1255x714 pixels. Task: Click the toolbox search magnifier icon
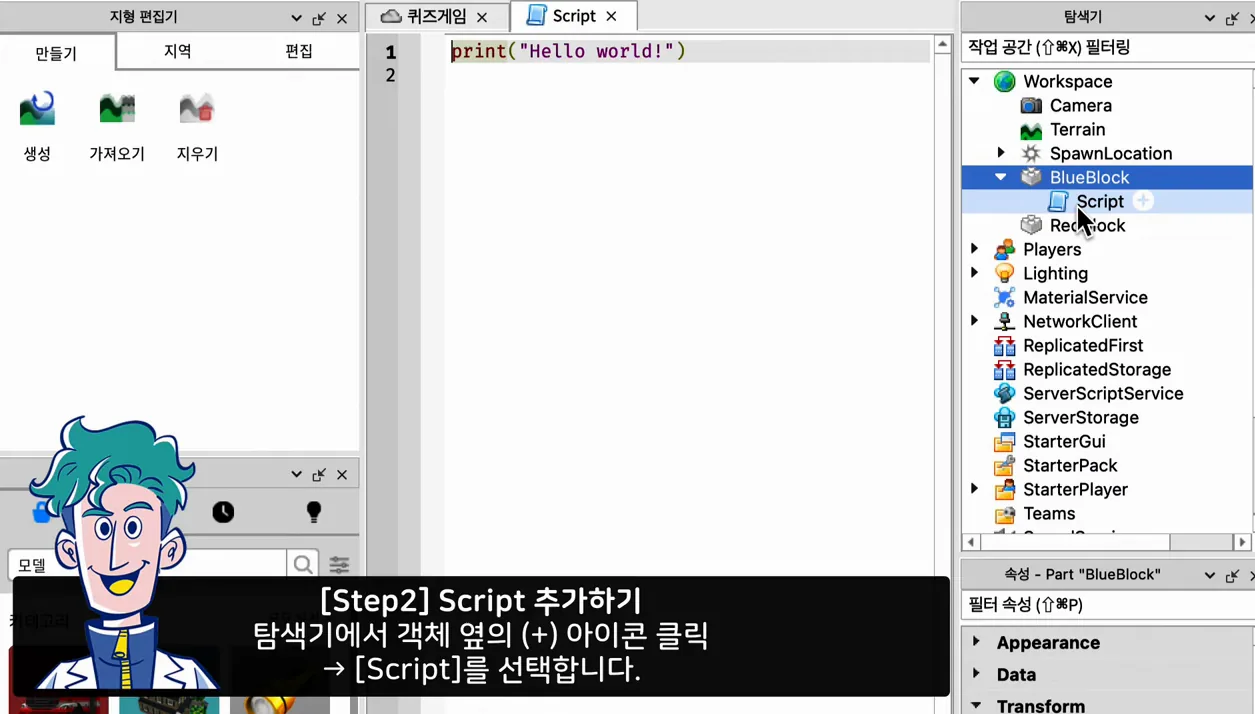pyautogui.click(x=303, y=565)
